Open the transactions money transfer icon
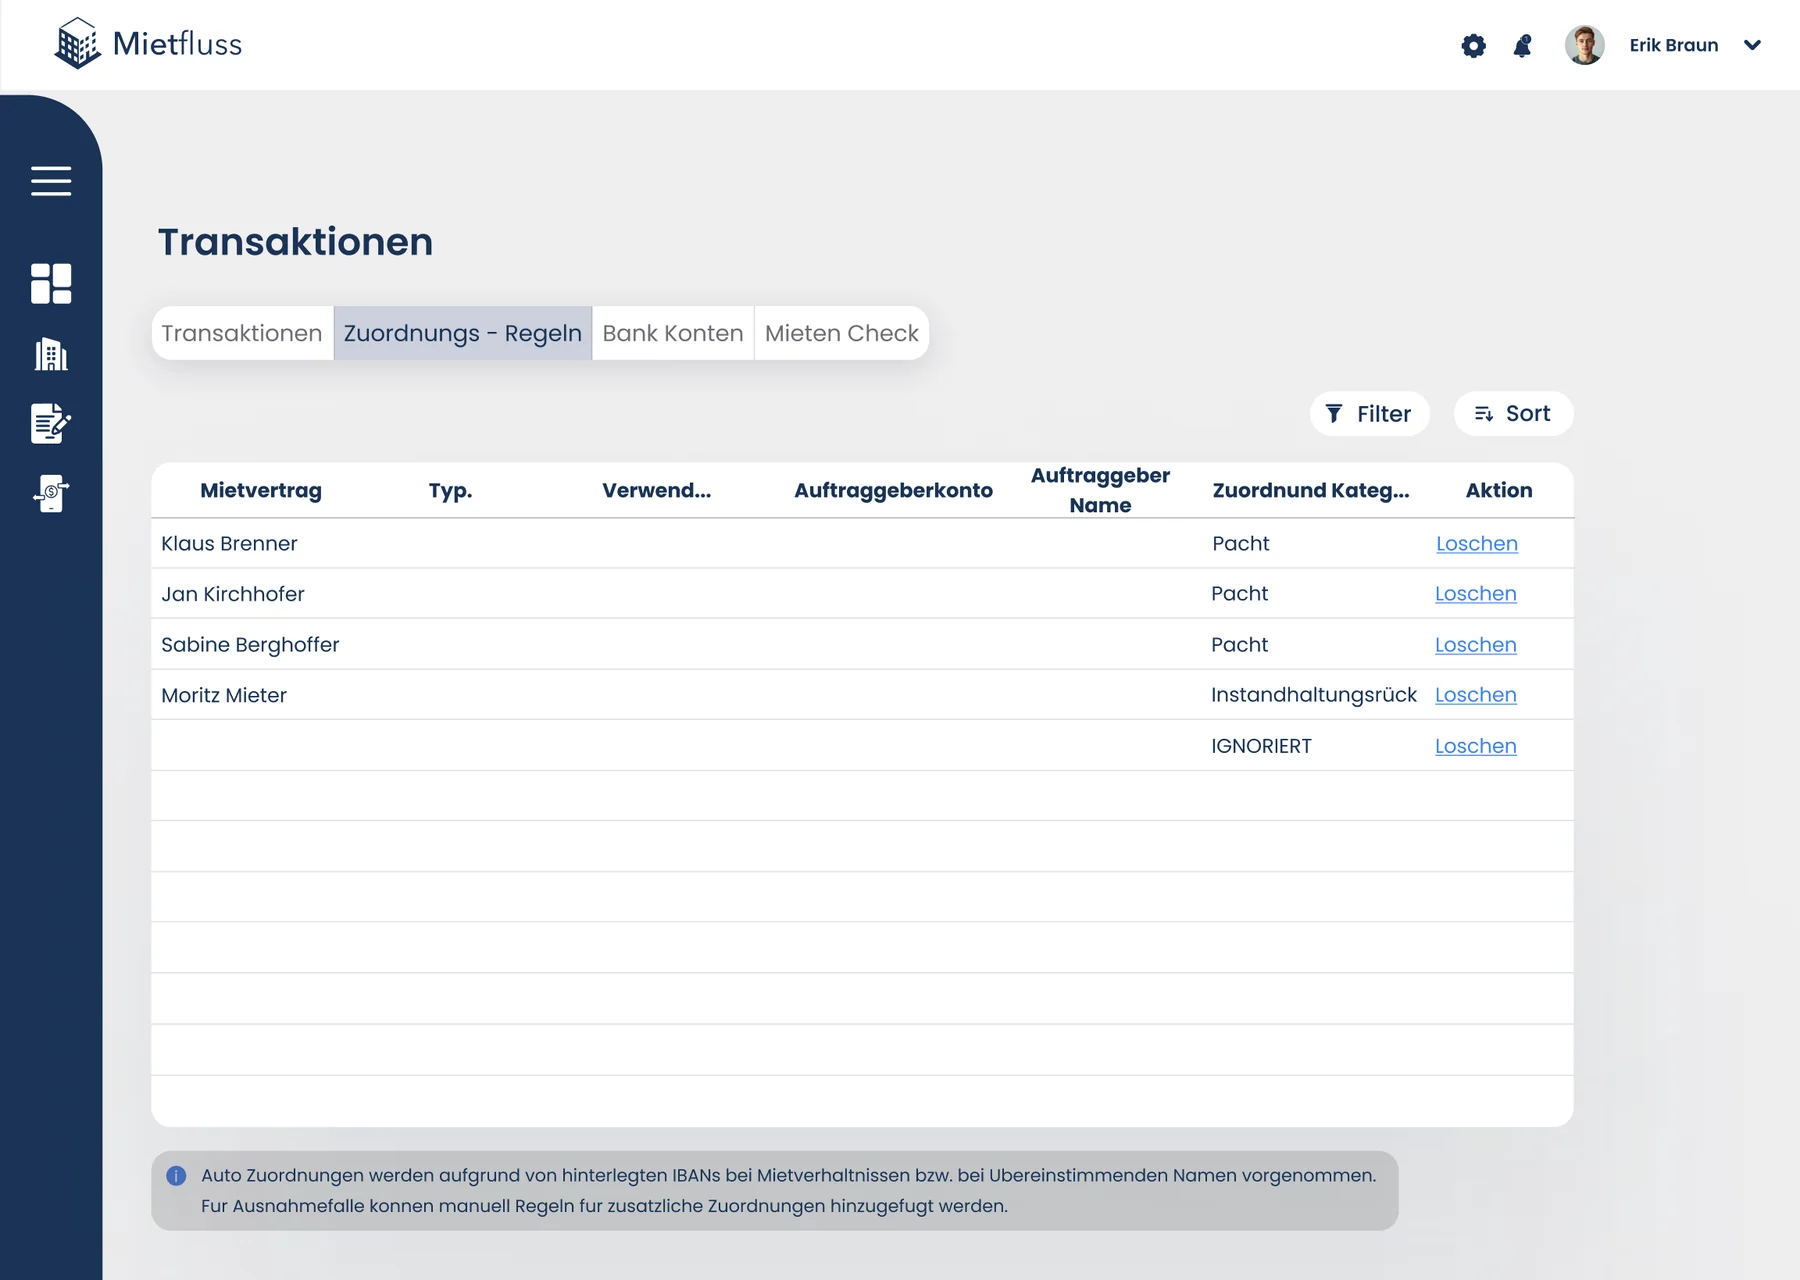The image size is (1800, 1280). (x=51, y=494)
